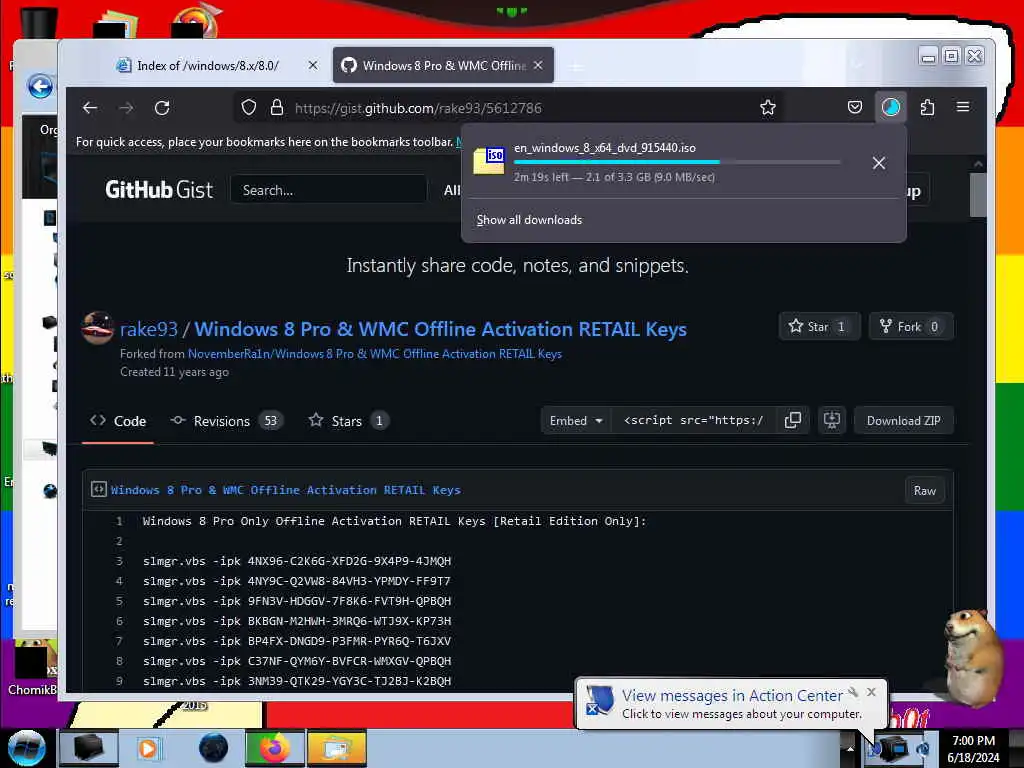
Task: Click key line ending FF9T7
Action: click(296, 581)
